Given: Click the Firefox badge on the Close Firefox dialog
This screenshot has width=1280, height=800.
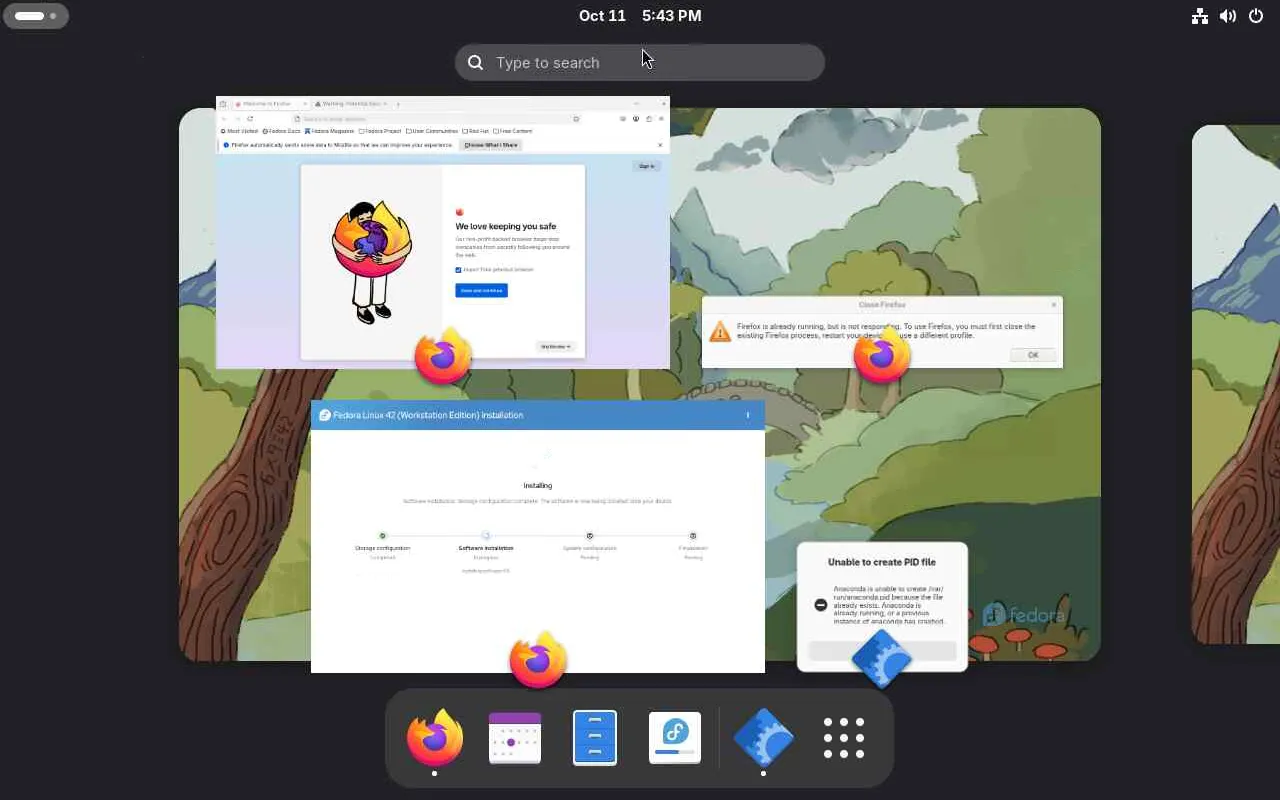Looking at the screenshot, I should pyautogui.click(x=882, y=355).
